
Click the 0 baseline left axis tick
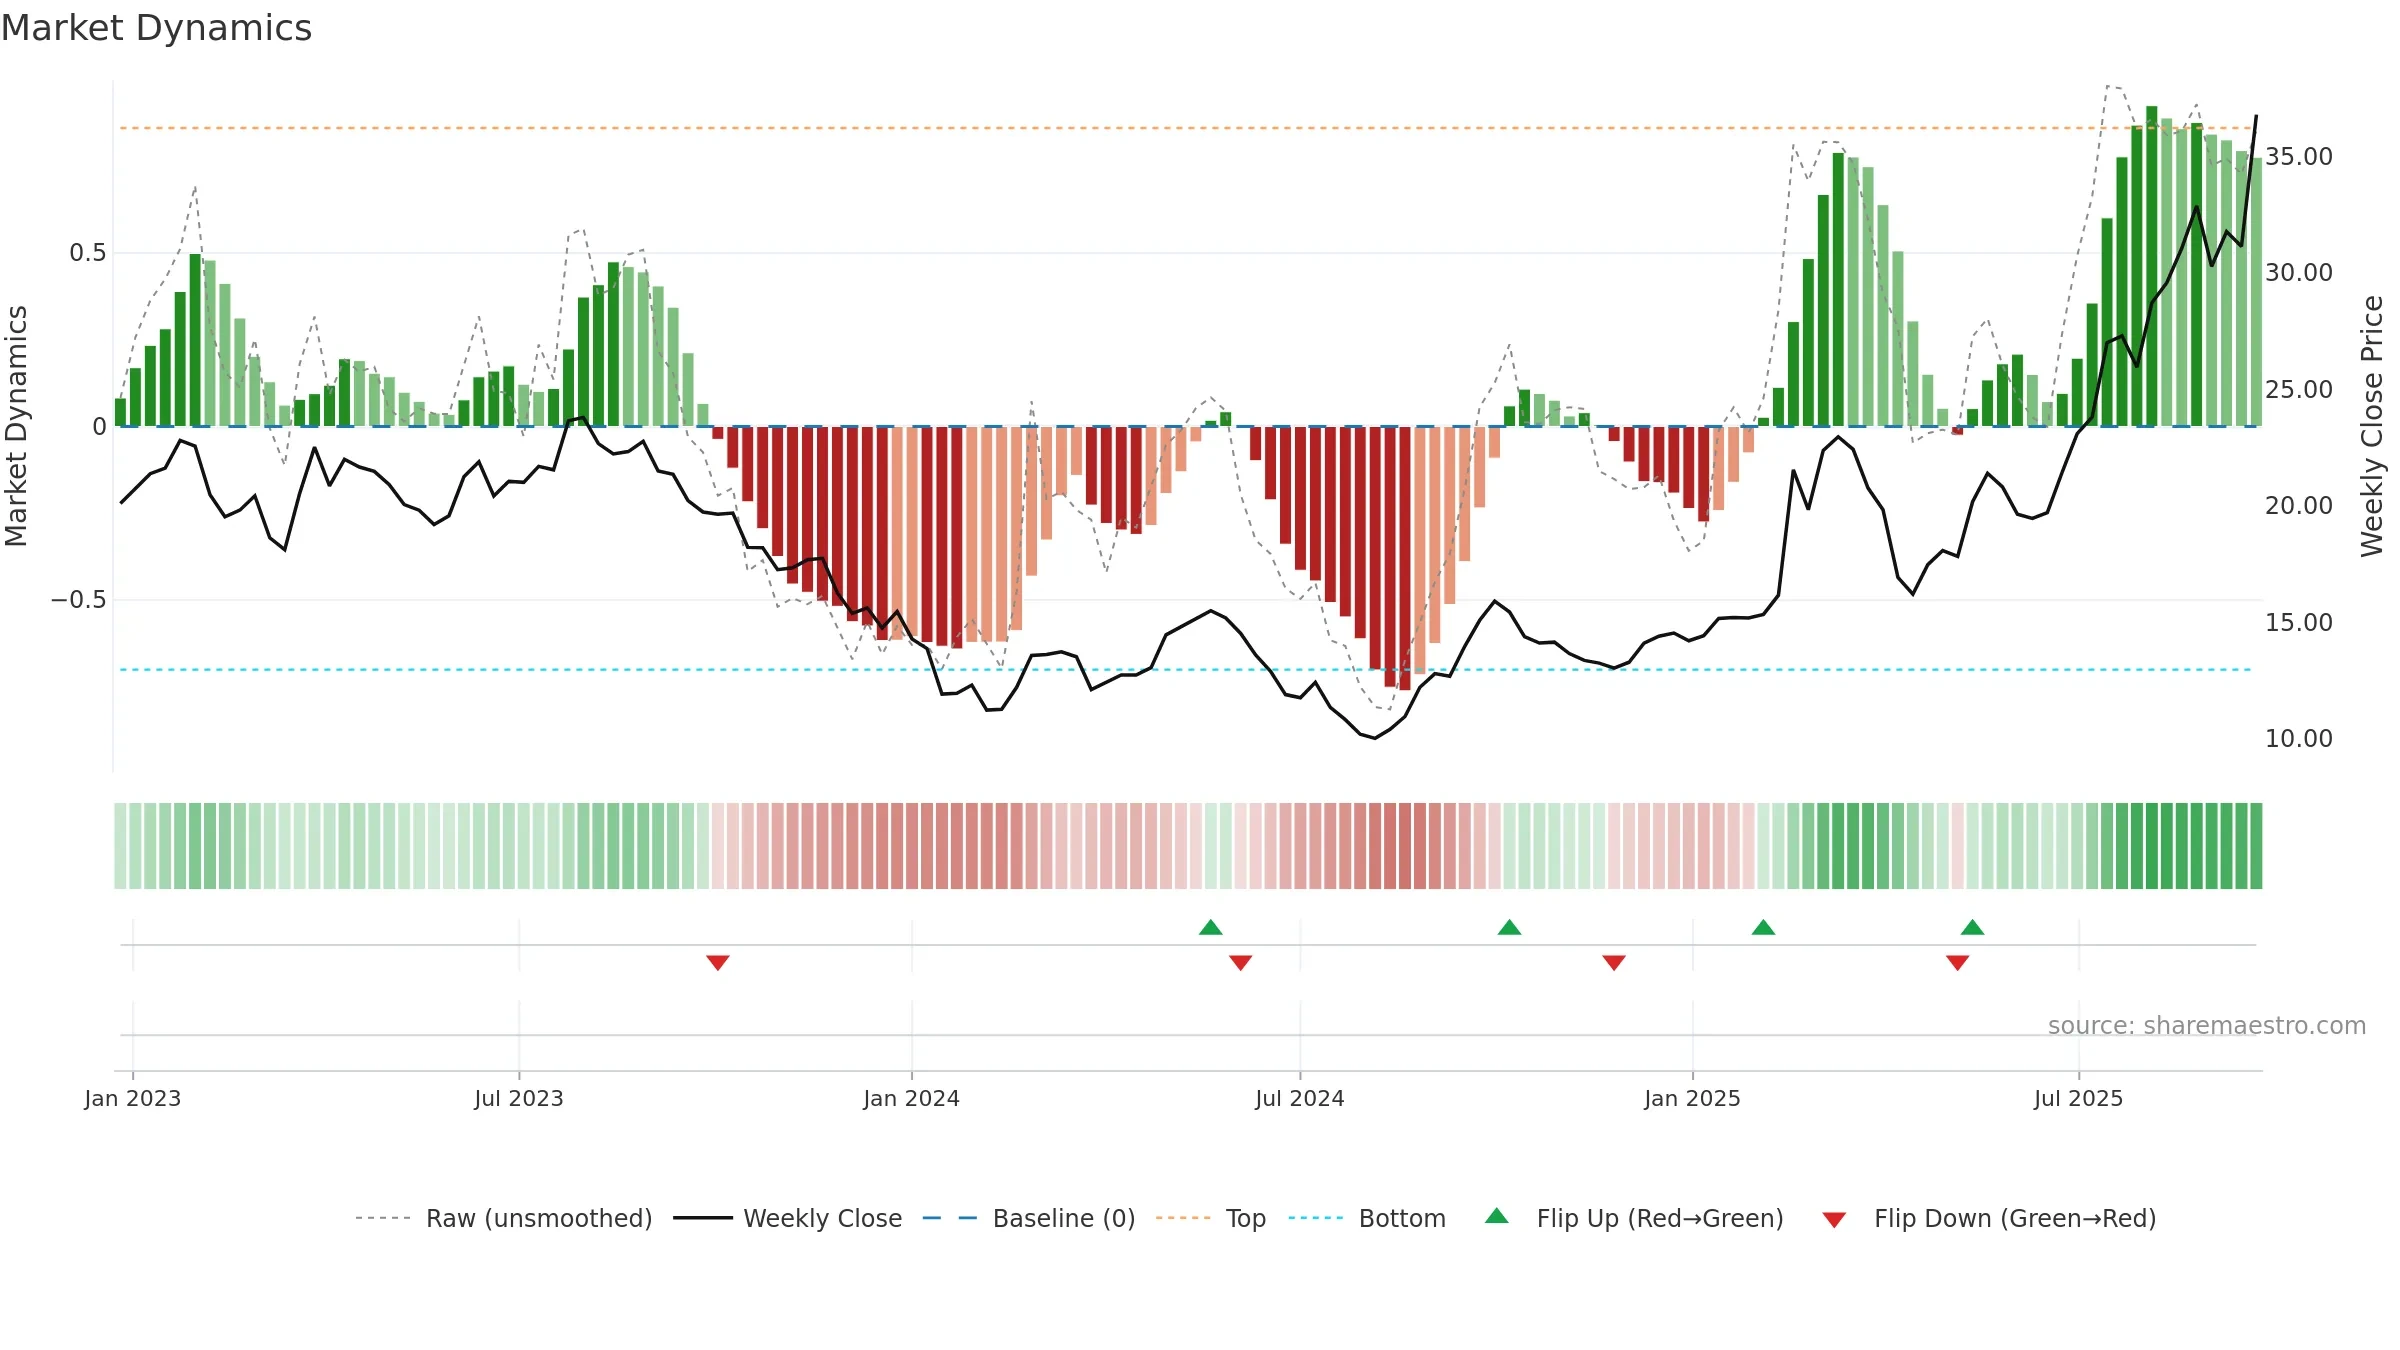point(99,426)
